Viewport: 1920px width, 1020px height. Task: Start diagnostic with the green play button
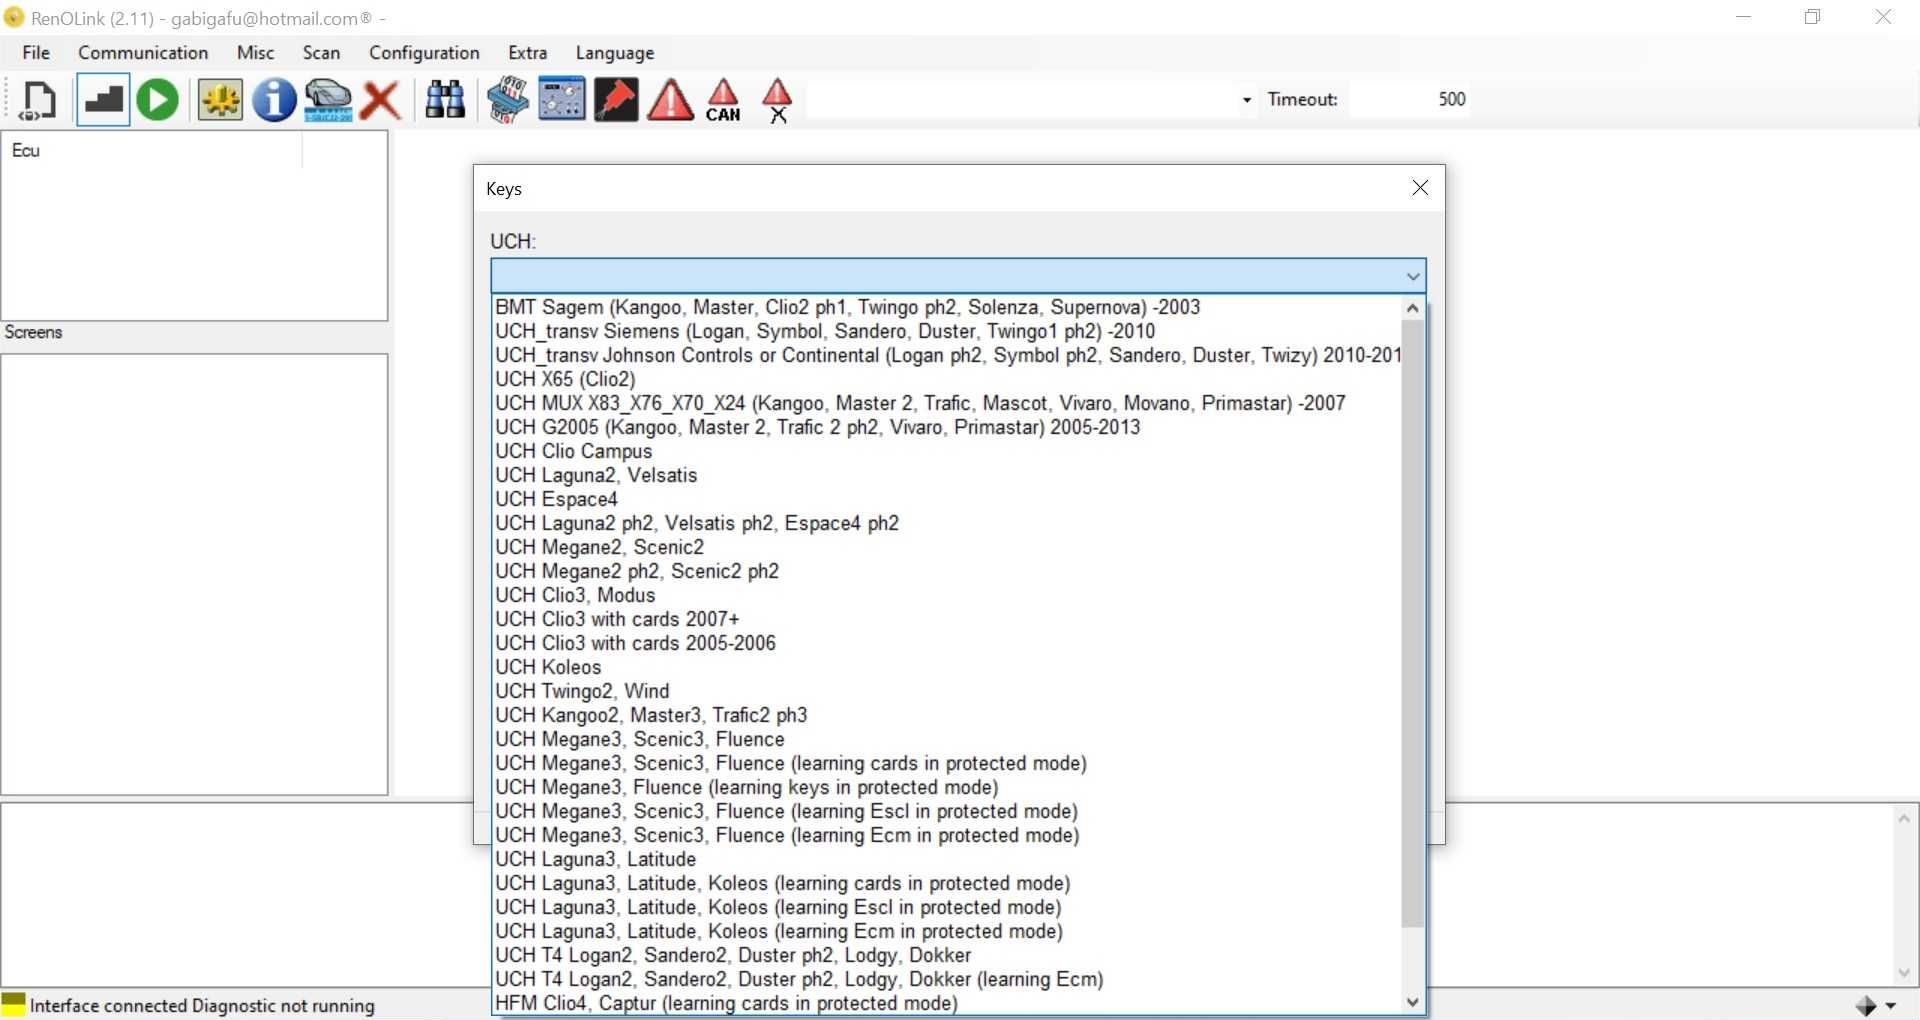(x=158, y=99)
